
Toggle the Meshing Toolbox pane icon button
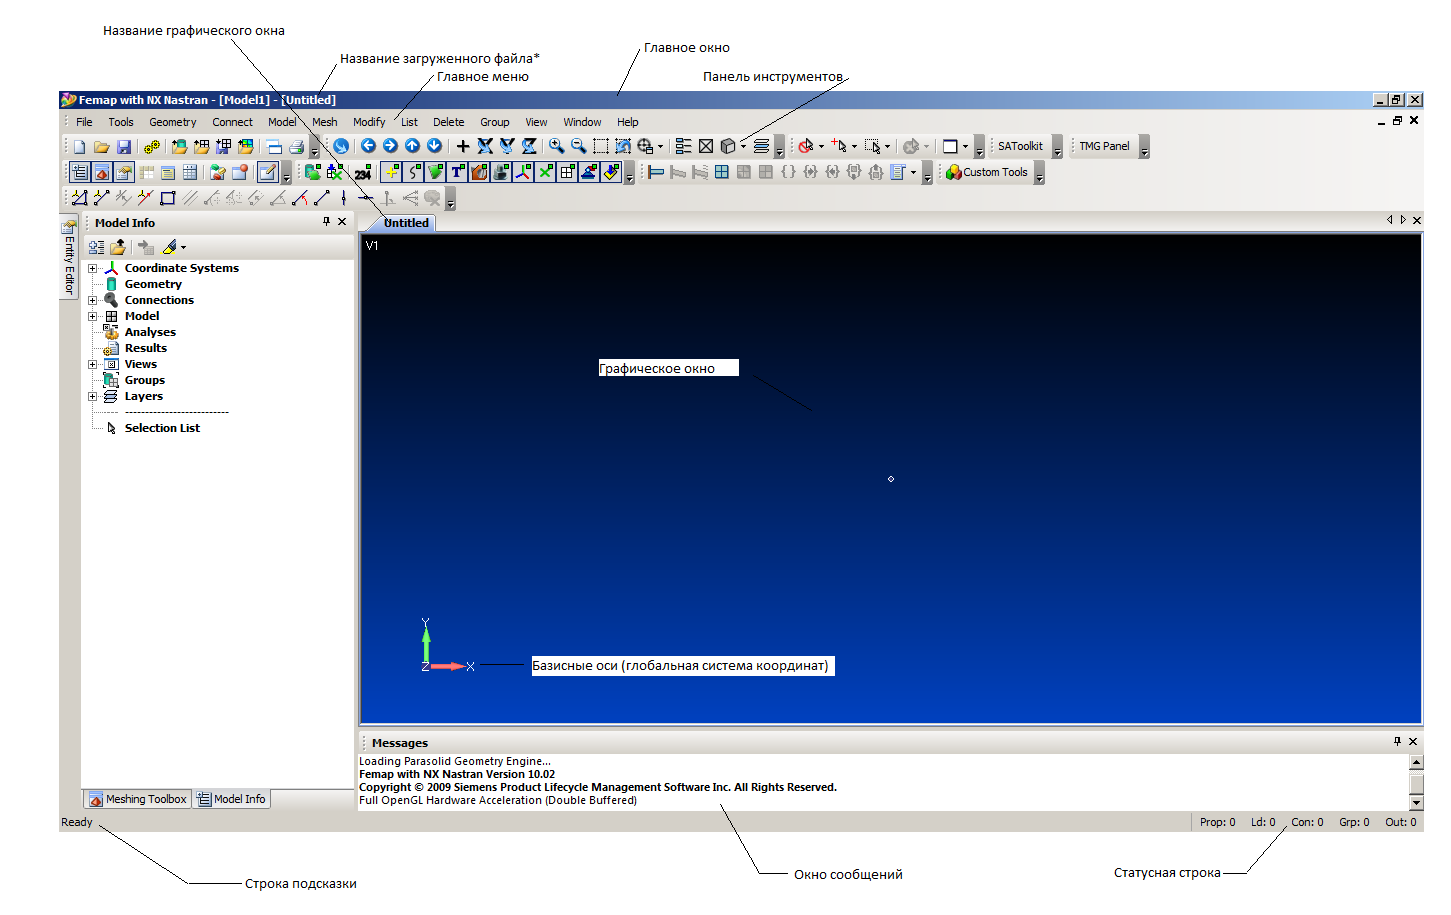[101, 172]
